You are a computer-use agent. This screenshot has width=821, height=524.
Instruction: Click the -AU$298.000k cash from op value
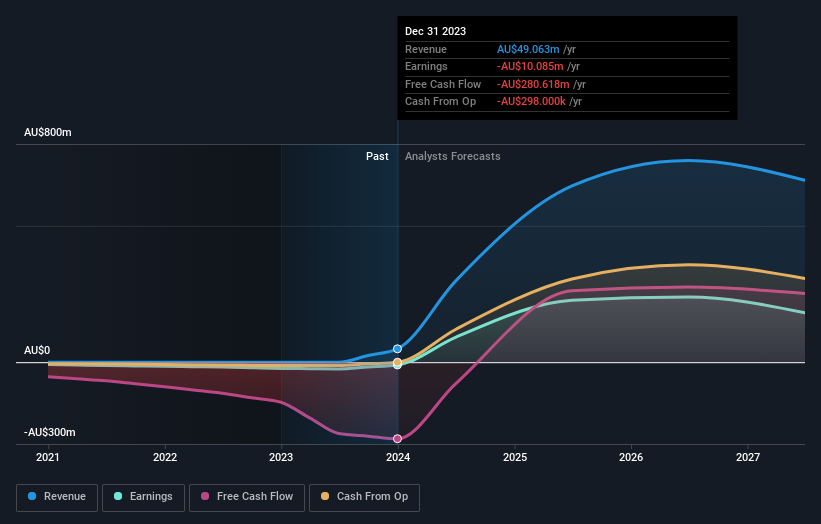tap(531, 102)
